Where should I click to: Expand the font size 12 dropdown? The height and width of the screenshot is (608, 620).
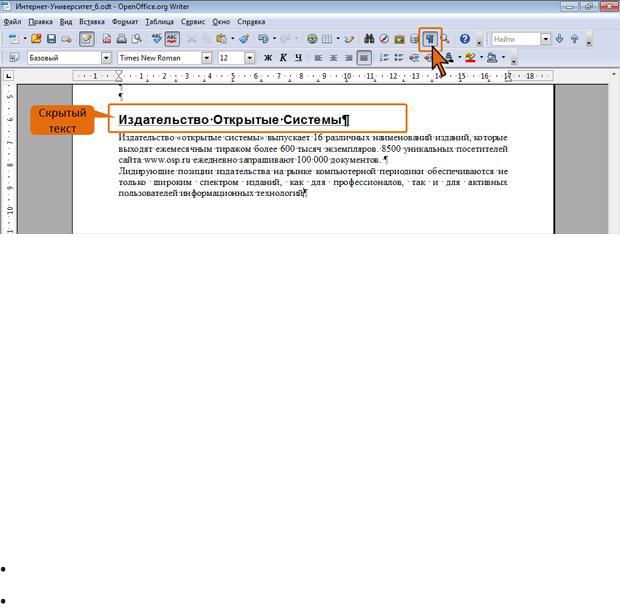(x=250, y=58)
